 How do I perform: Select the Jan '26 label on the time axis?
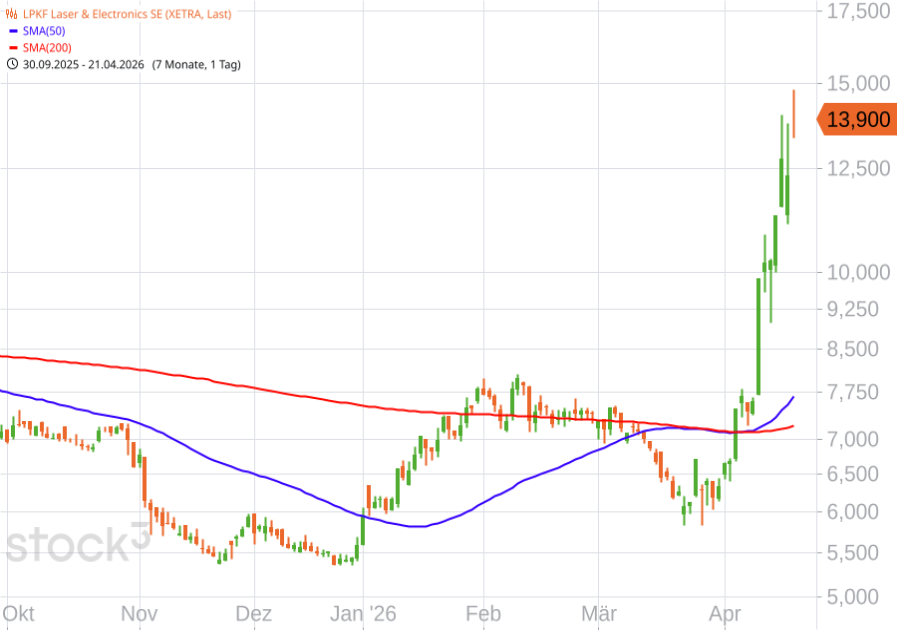coord(363,613)
